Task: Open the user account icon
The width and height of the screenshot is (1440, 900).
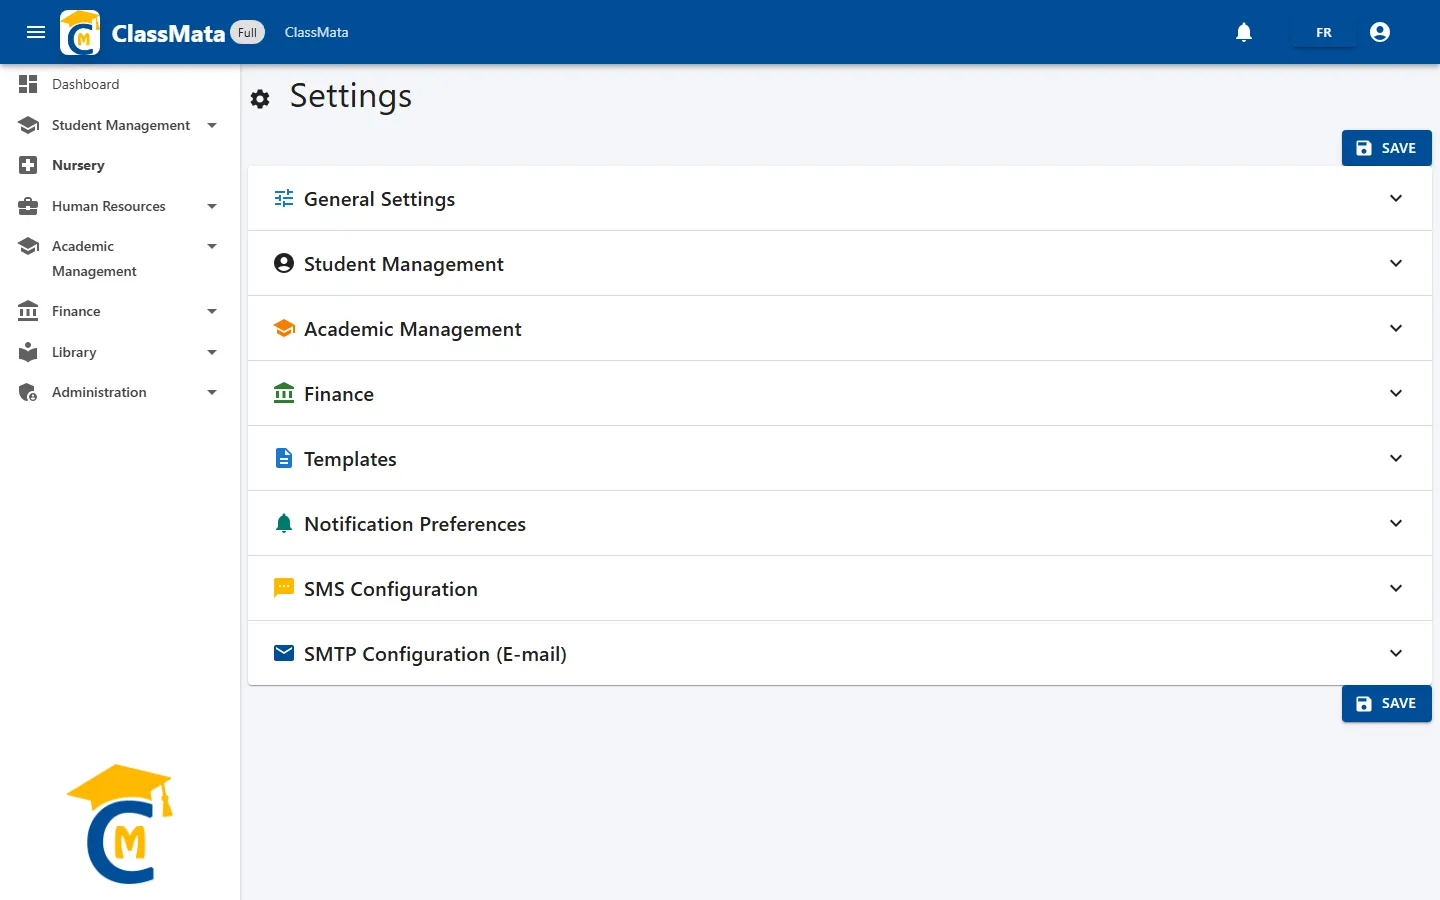Action: [1380, 32]
